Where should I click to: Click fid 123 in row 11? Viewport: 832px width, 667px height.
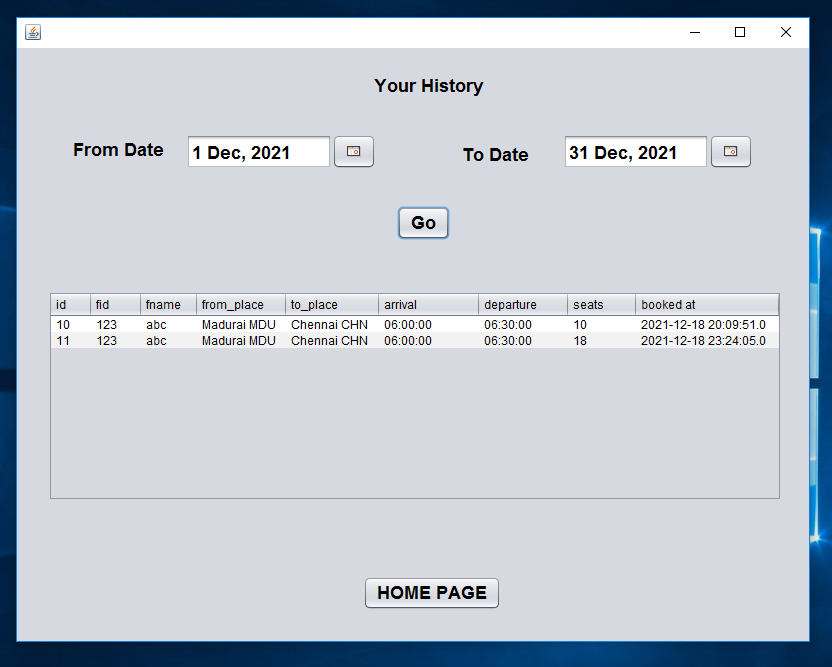coord(107,341)
